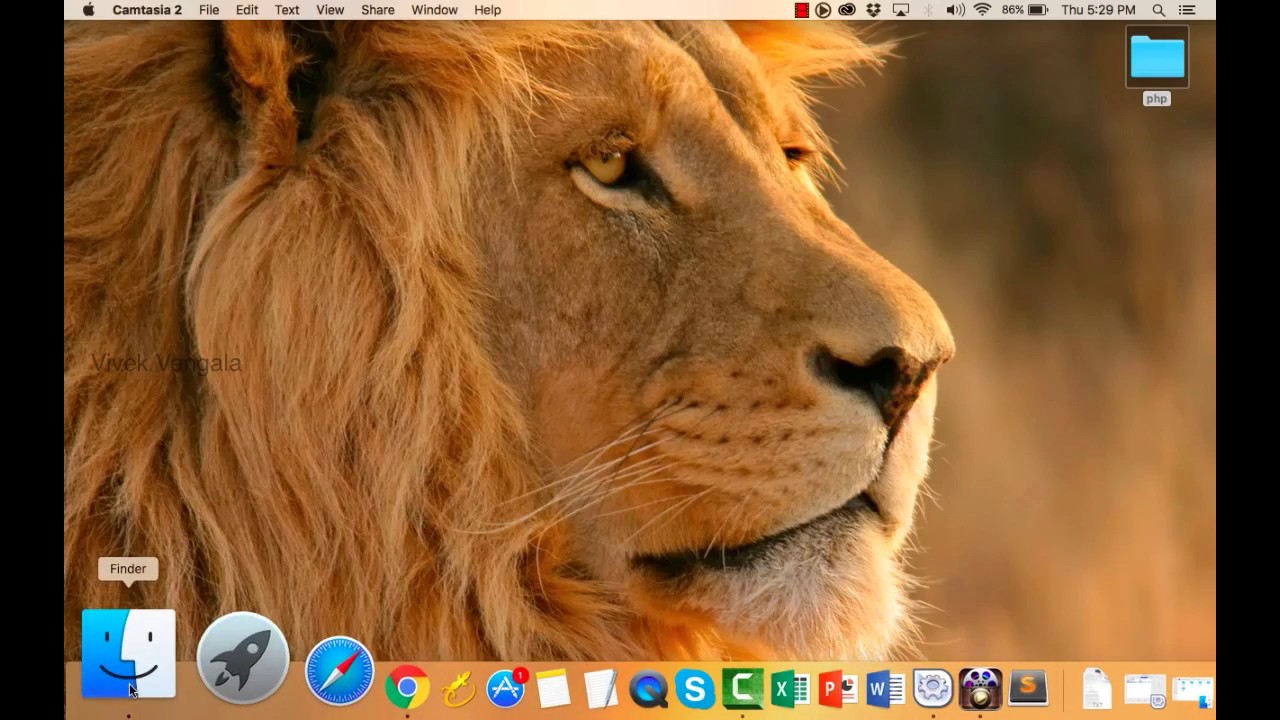Viewport: 1280px width, 720px height.
Task: Open the Window menu
Action: (435, 10)
